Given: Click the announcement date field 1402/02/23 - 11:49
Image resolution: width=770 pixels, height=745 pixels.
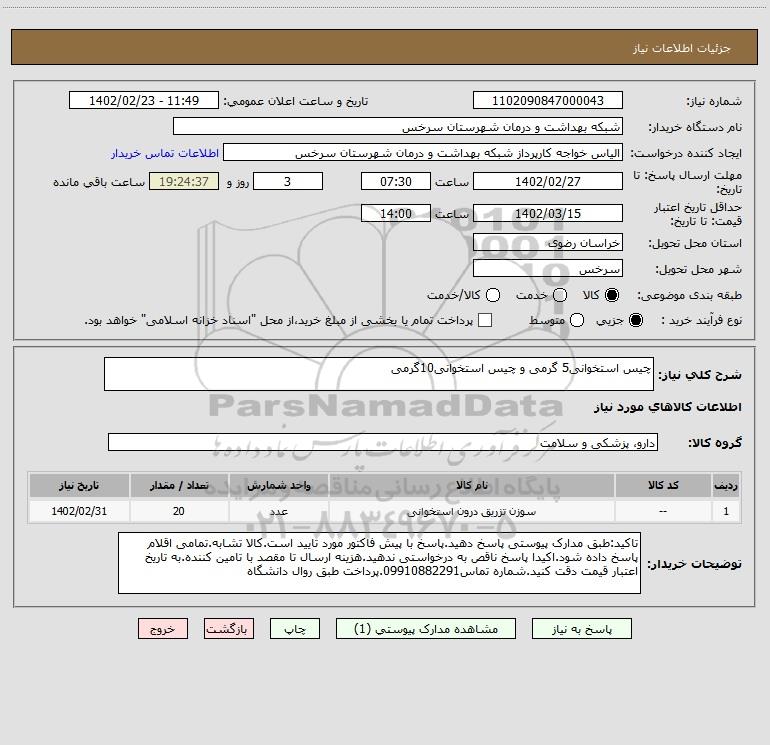Looking at the screenshot, I should (x=144, y=100).
